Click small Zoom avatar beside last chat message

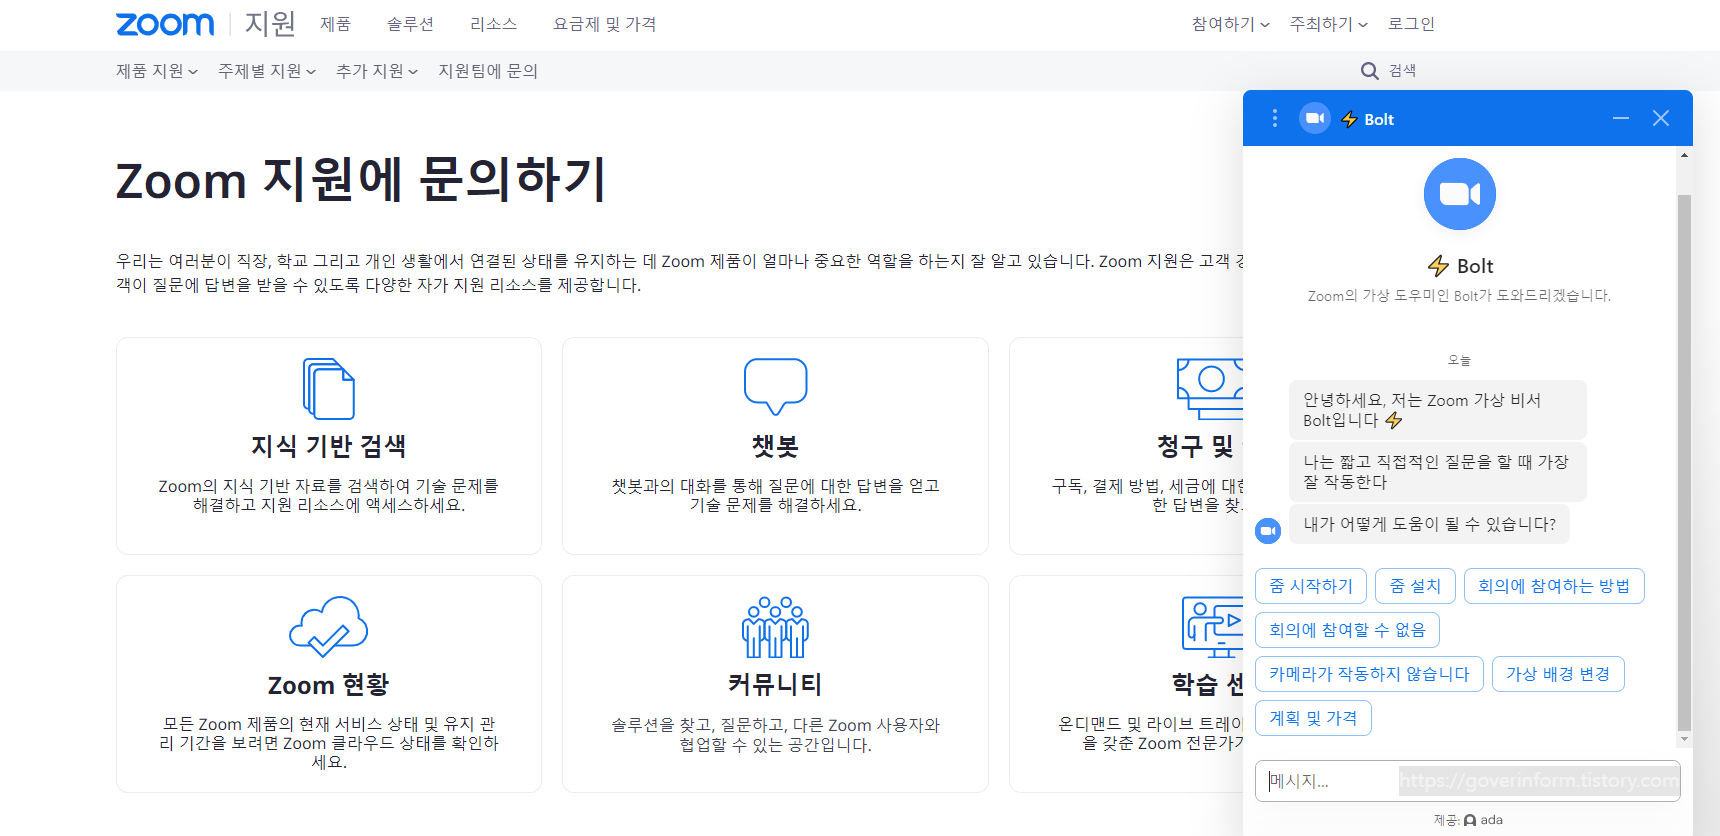[1268, 531]
